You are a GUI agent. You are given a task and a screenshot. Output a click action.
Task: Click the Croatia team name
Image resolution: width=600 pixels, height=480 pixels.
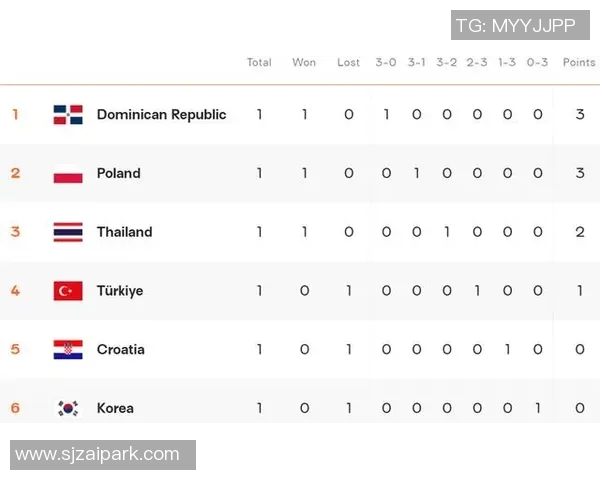120,349
